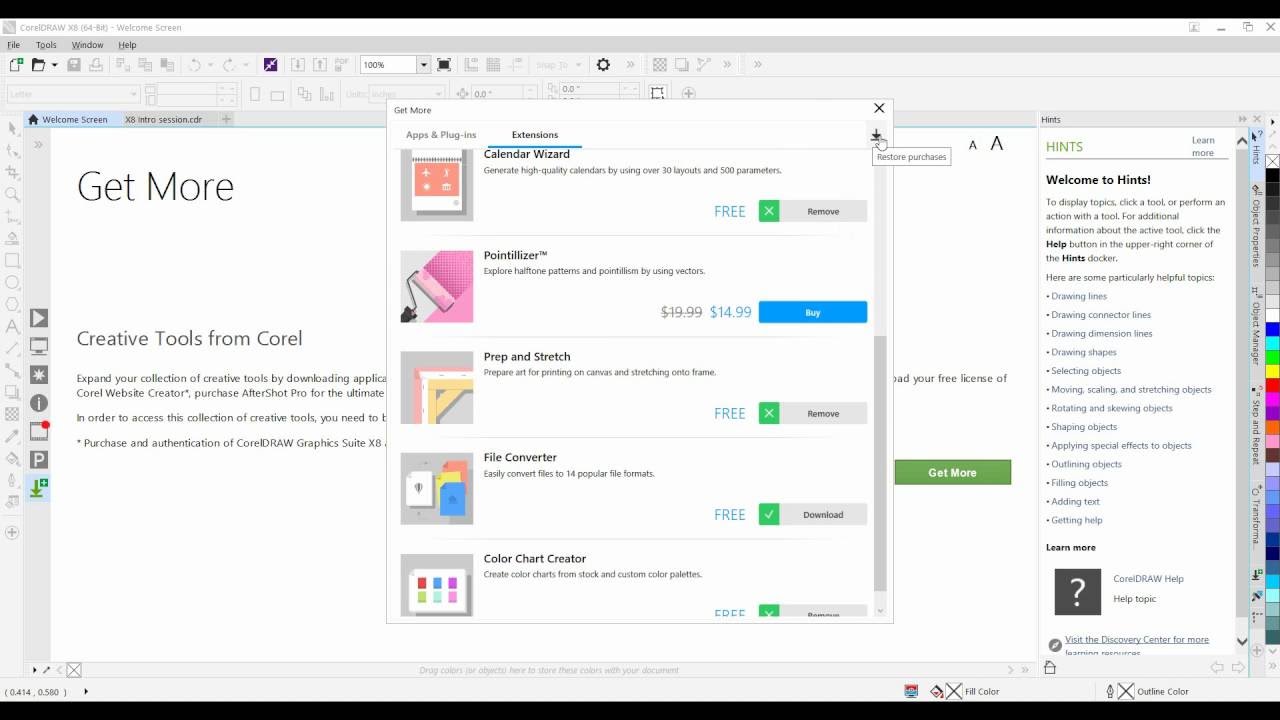Open the Tools menu
The height and width of the screenshot is (720, 1280).
pyautogui.click(x=46, y=45)
